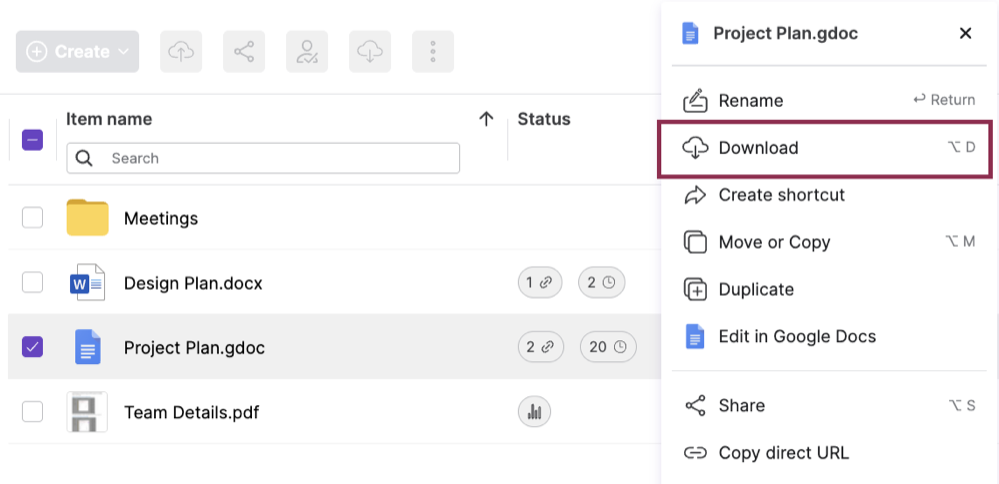Click the download cloud toolbar icon
999x484 pixels.
coord(370,51)
